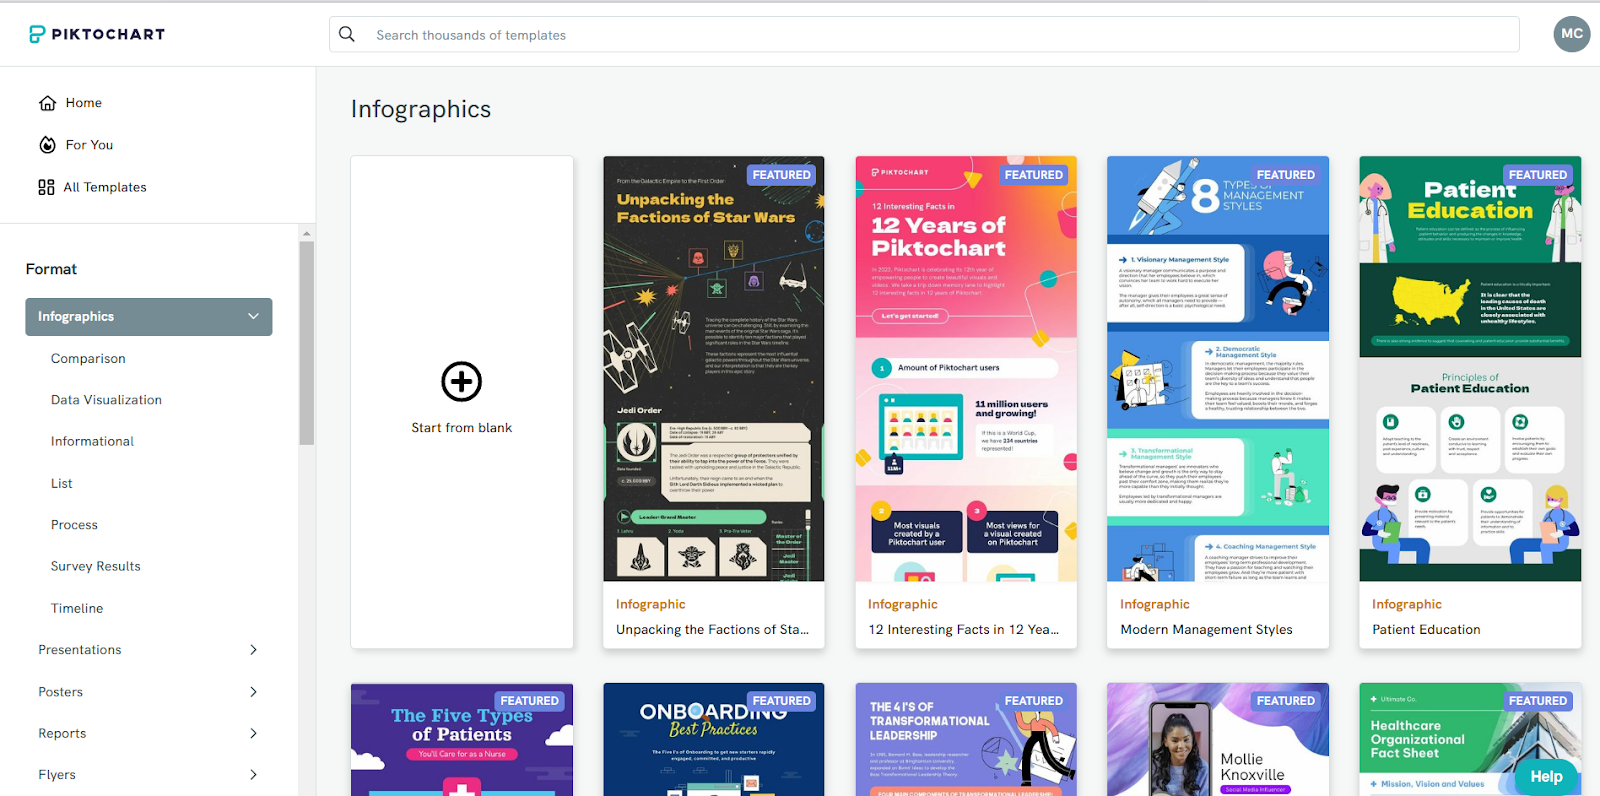
Task: Click Infographic label under Star Wars card
Action: pyautogui.click(x=650, y=604)
